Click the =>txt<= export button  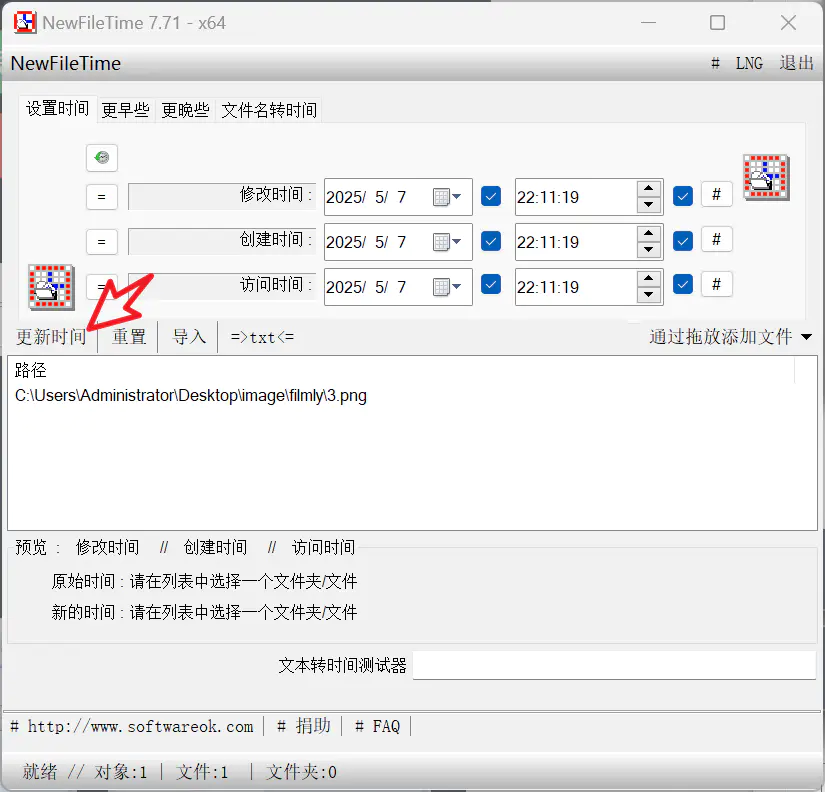click(x=262, y=337)
